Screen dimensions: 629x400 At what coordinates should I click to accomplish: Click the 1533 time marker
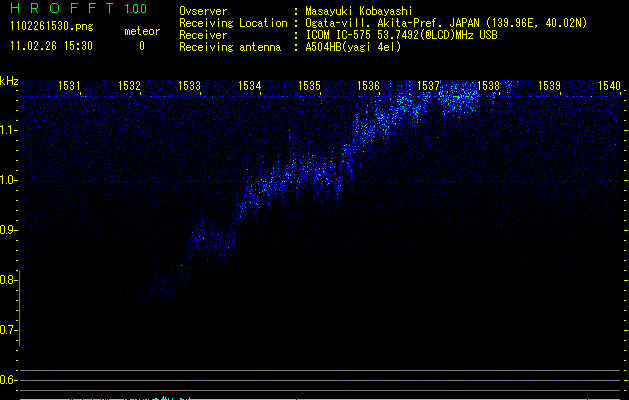[x=189, y=85]
